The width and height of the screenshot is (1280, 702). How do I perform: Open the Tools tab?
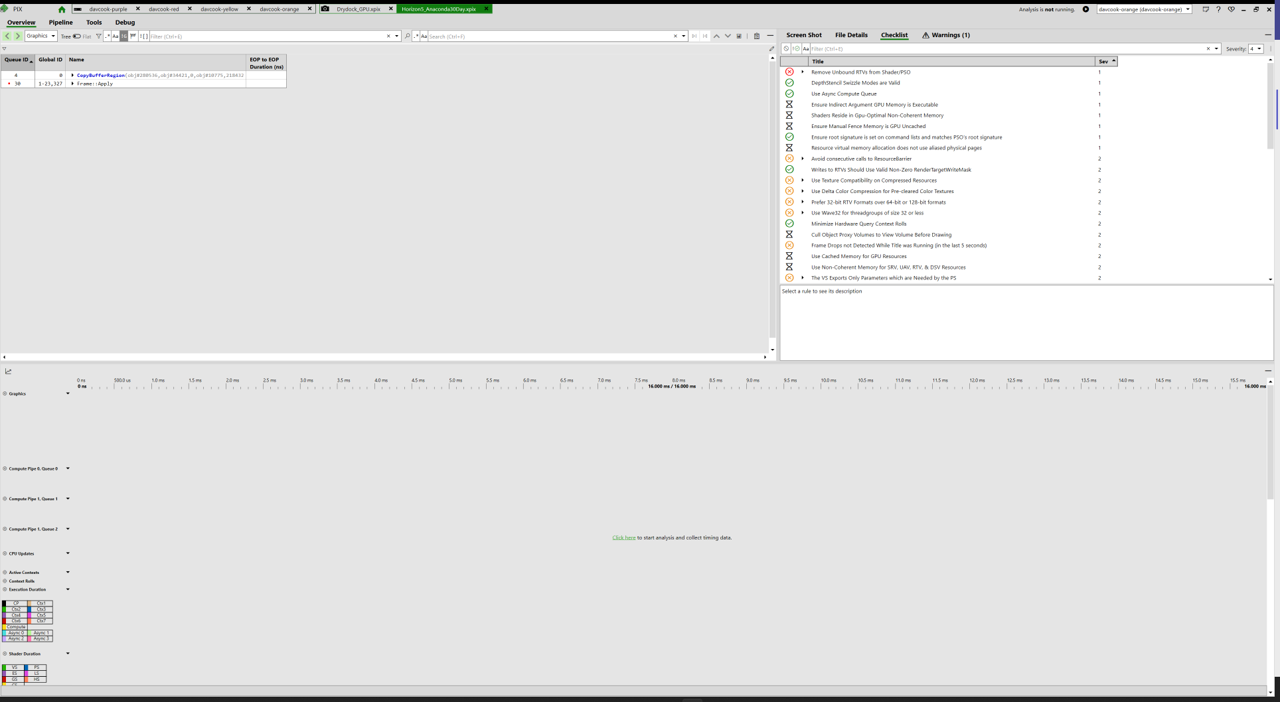94,22
